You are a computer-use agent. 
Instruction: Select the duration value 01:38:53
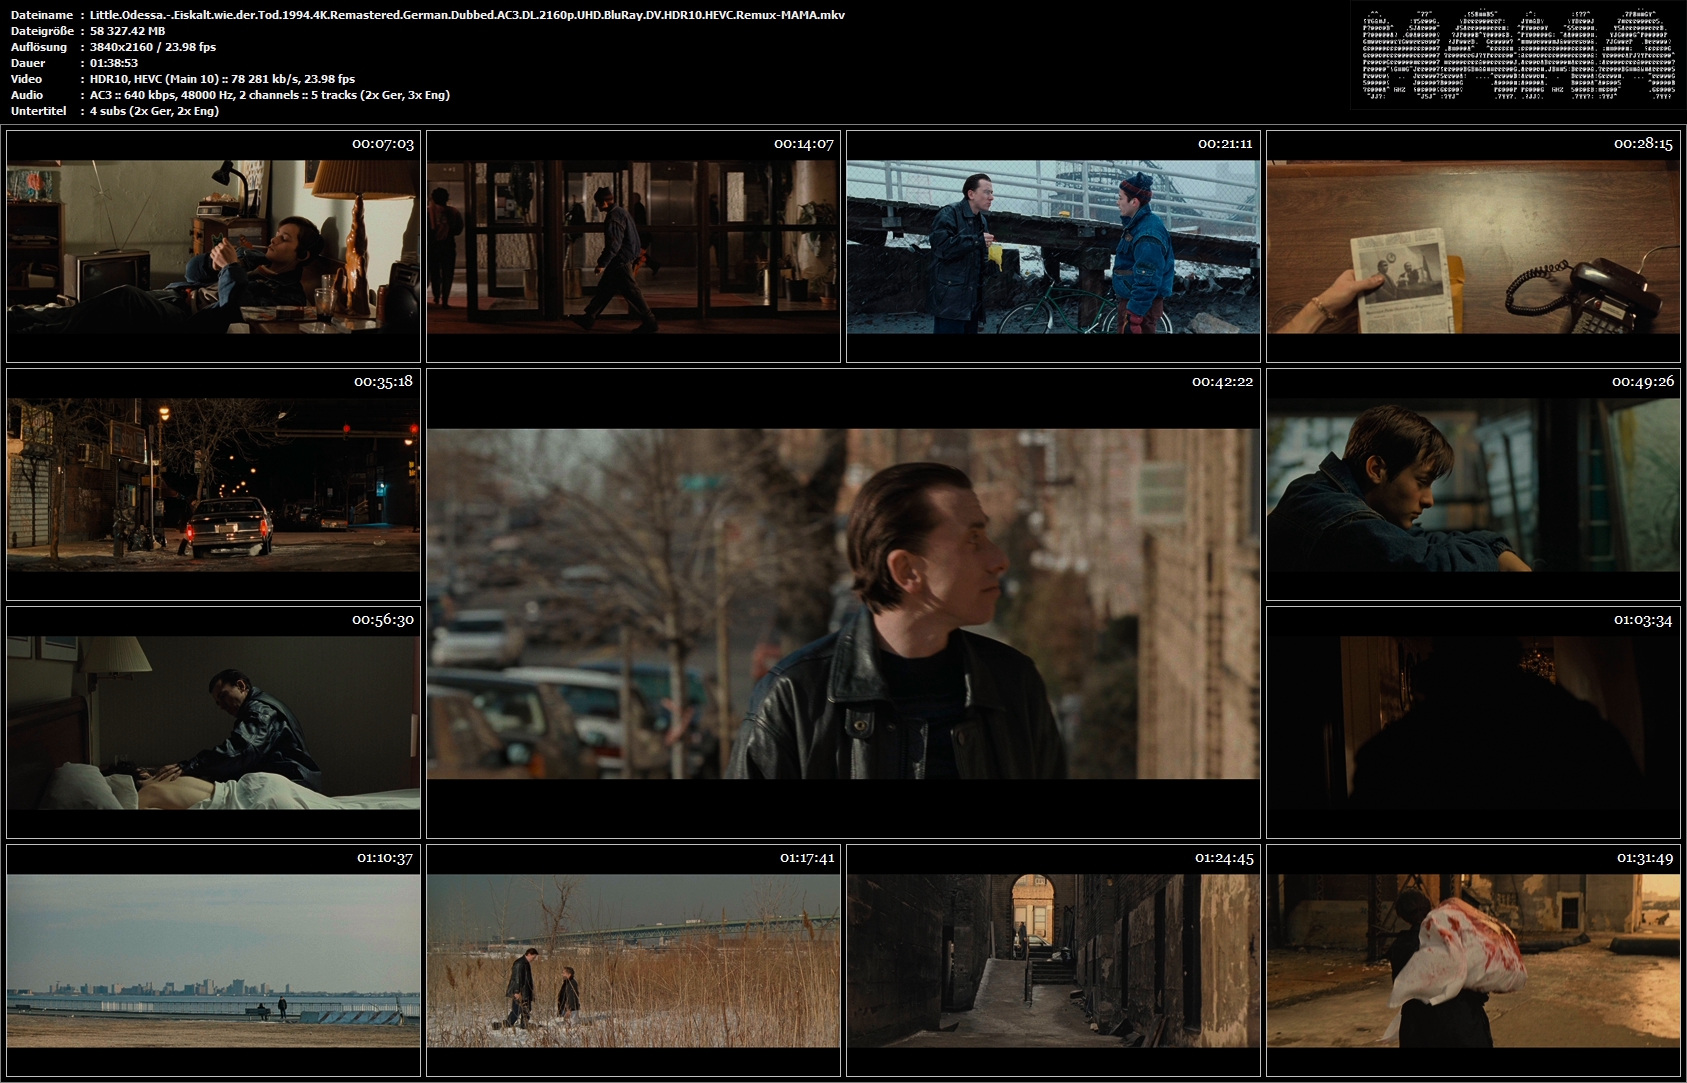point(114,63)
